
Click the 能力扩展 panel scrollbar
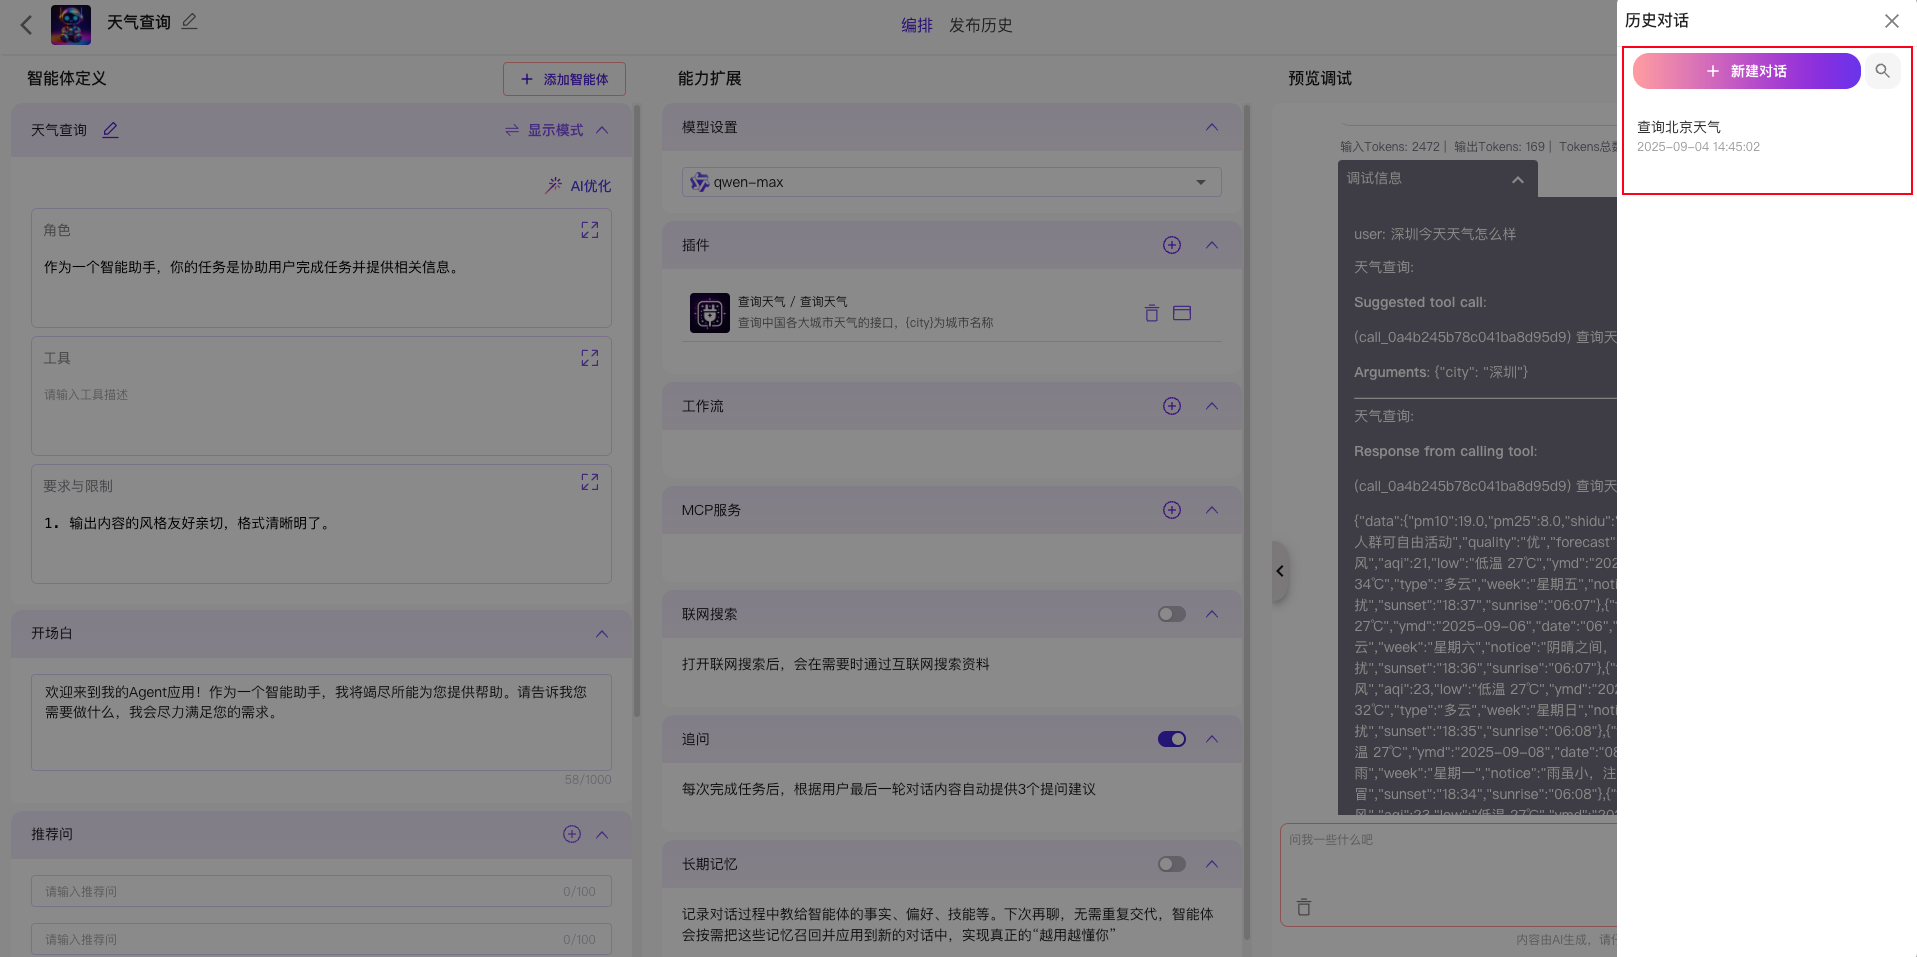tap(1247, 522)
